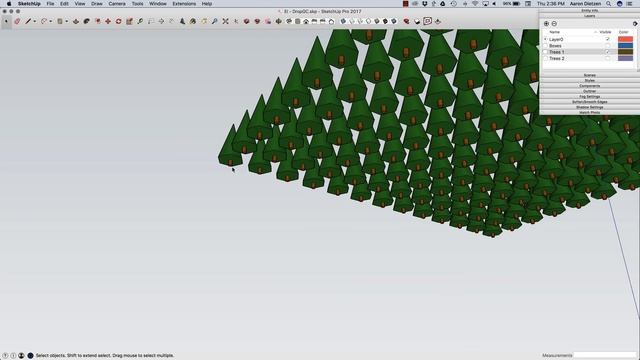640x360 pixels.
Task: Expand the Fog Settings panel
Action: [x=589, y=96]
